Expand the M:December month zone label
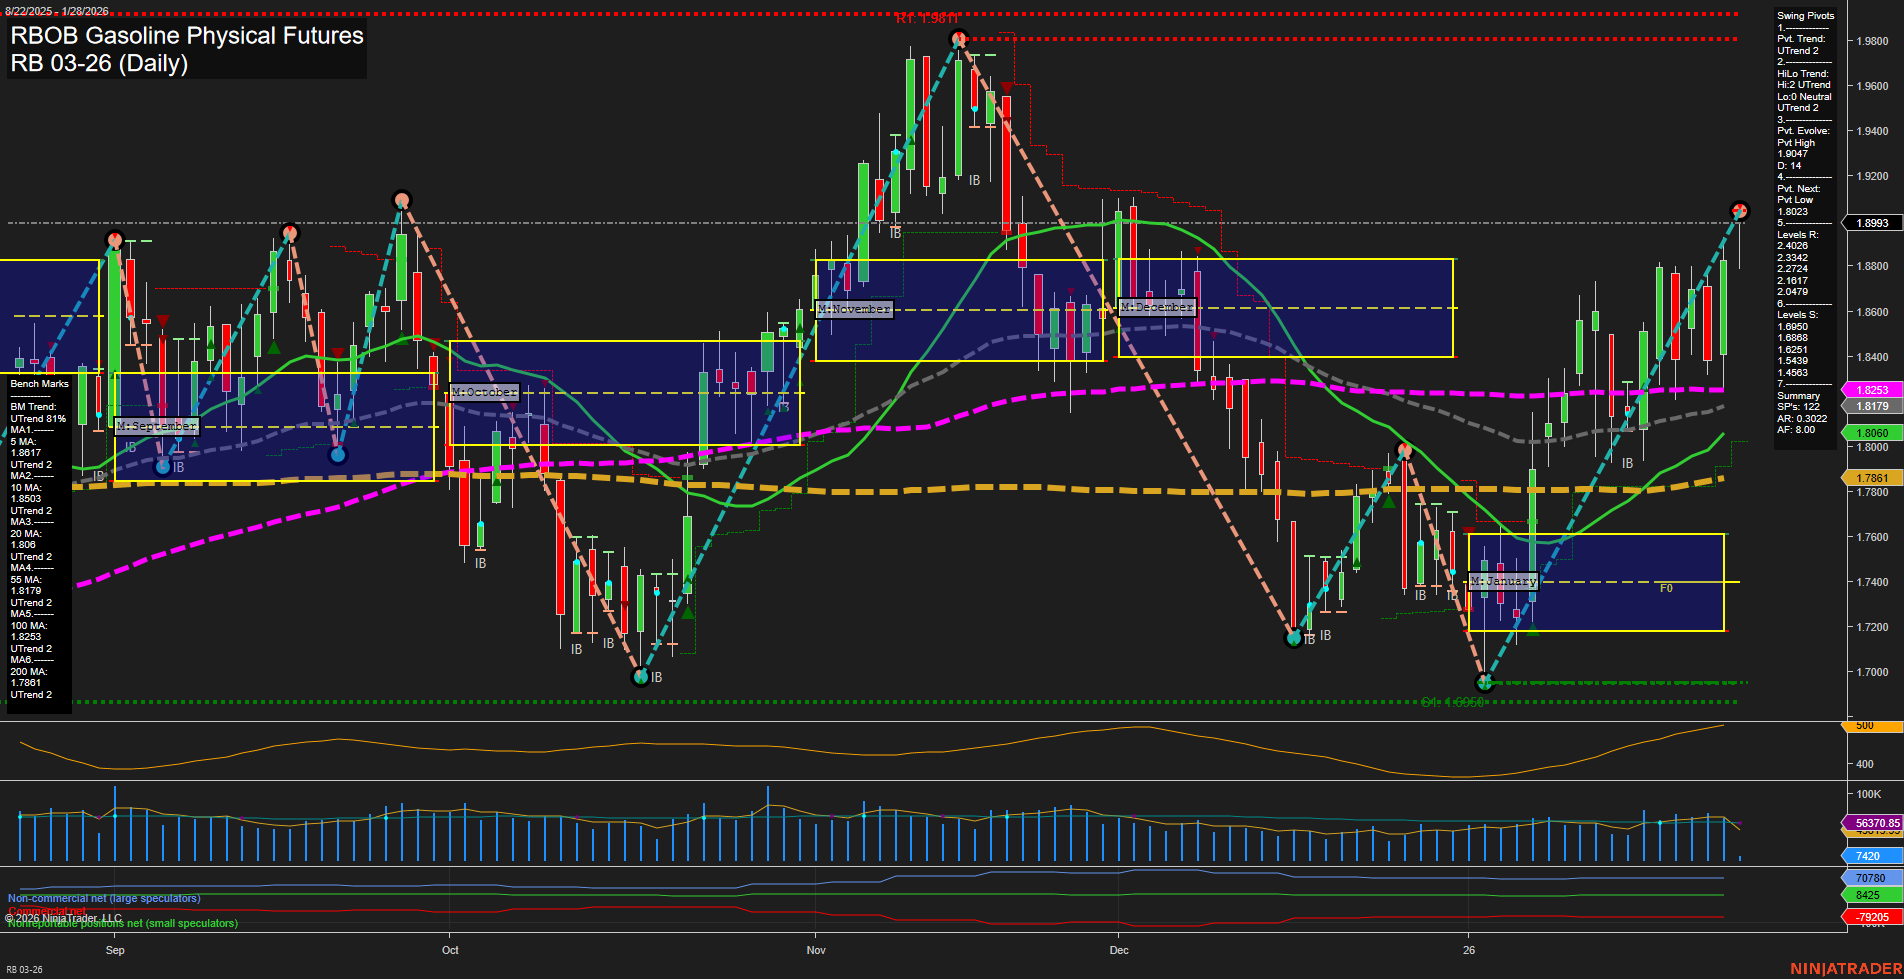1904x979 pixels. pos(1157,307)
